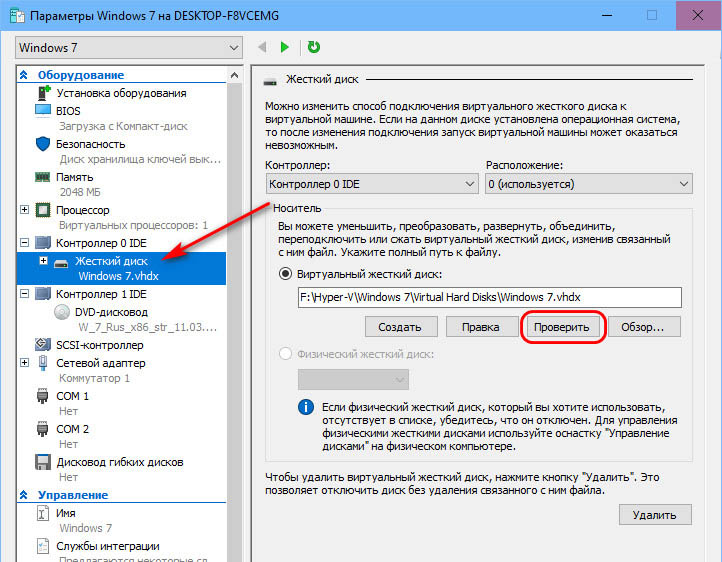The image size is (722, 562).
Task: Click the W_7_Rus_x86_str_11.03 file text
Action: tap(147, 327)
